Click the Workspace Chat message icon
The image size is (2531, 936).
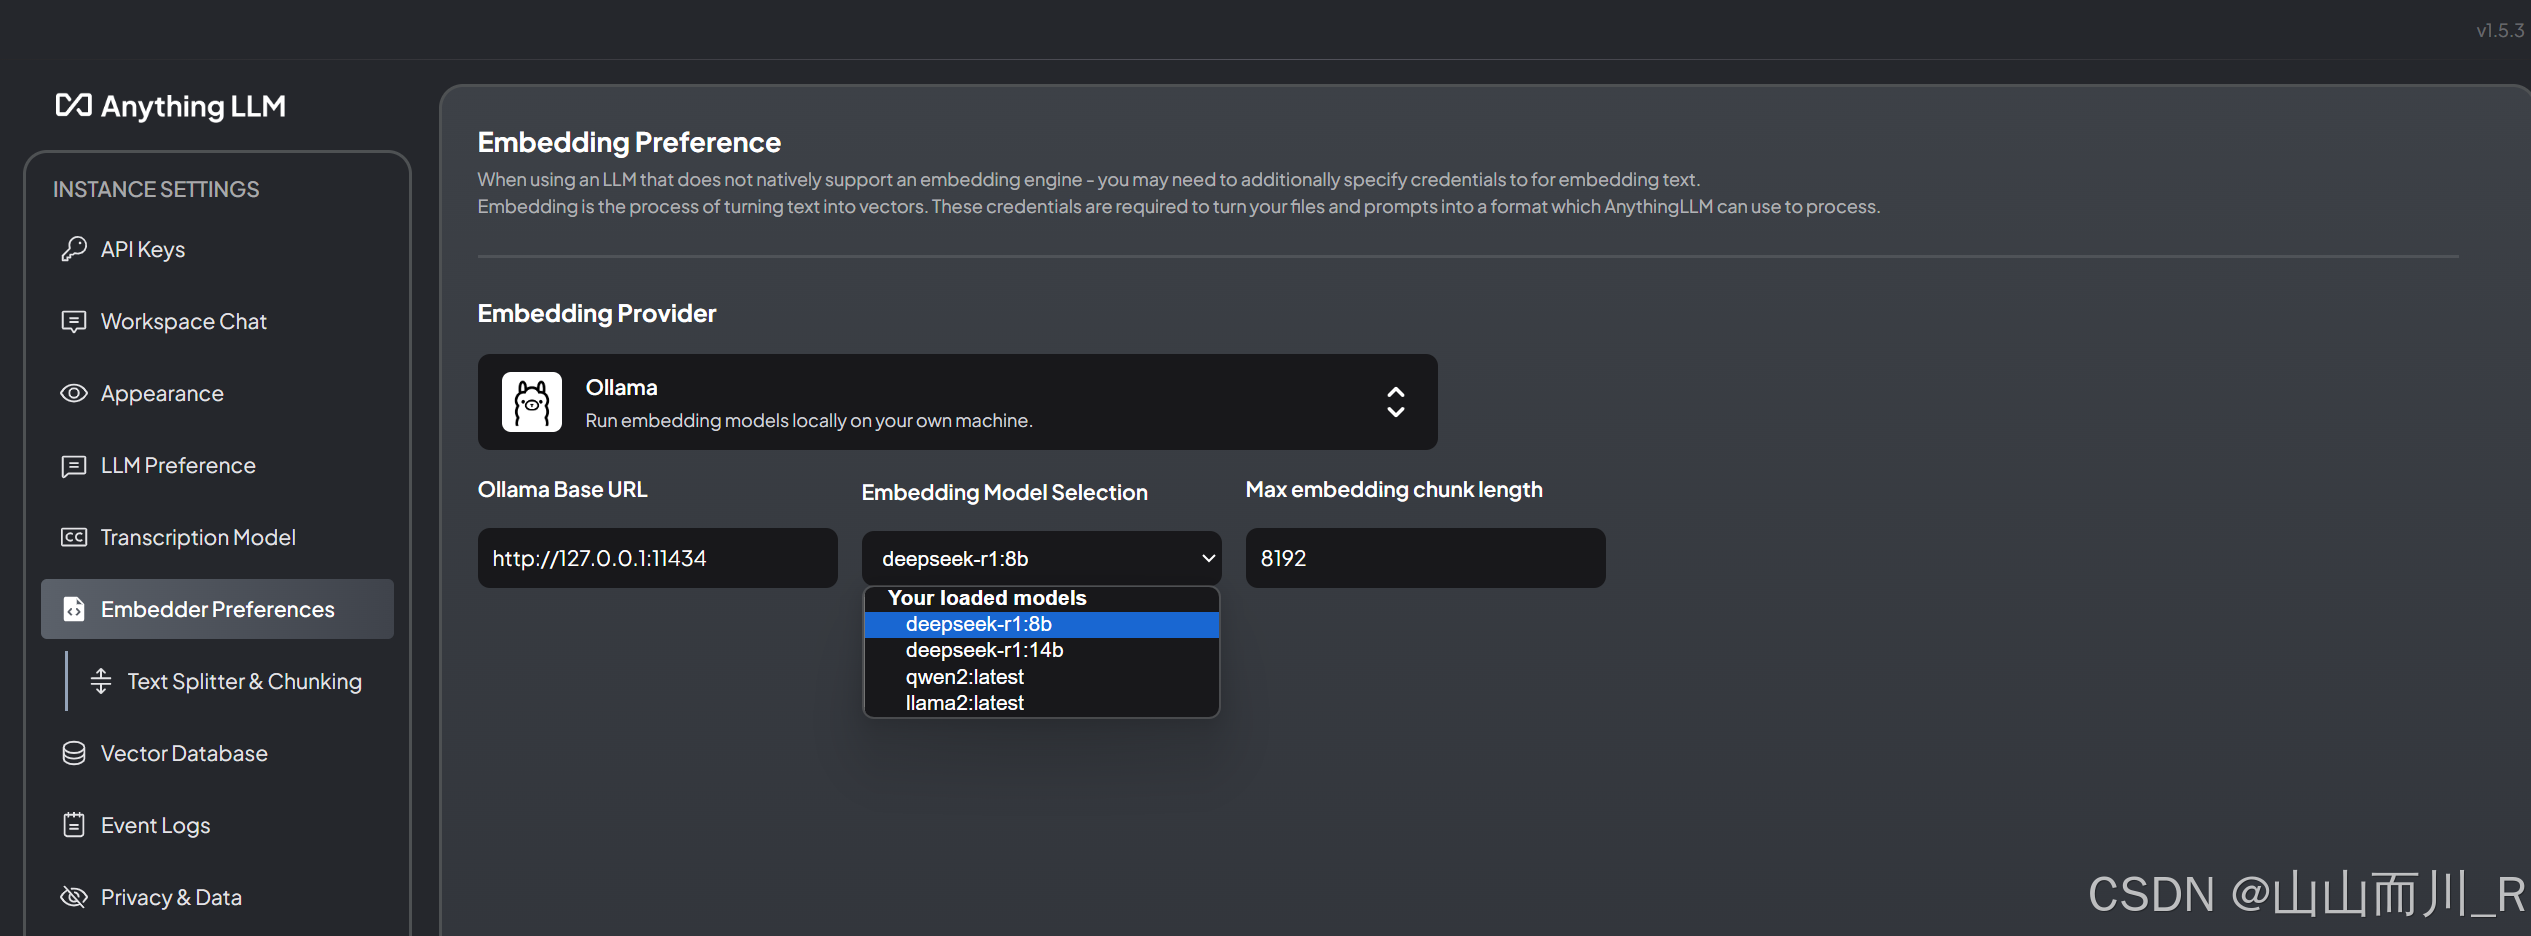tap(74, 321)
